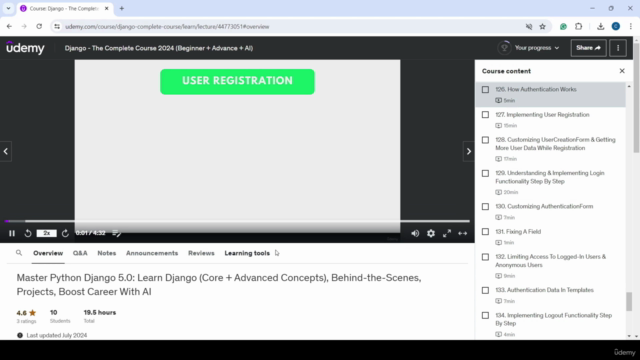Viewport: 640px width, 360px height.
Task: Search course content magnifier
Action: point(19,253)
